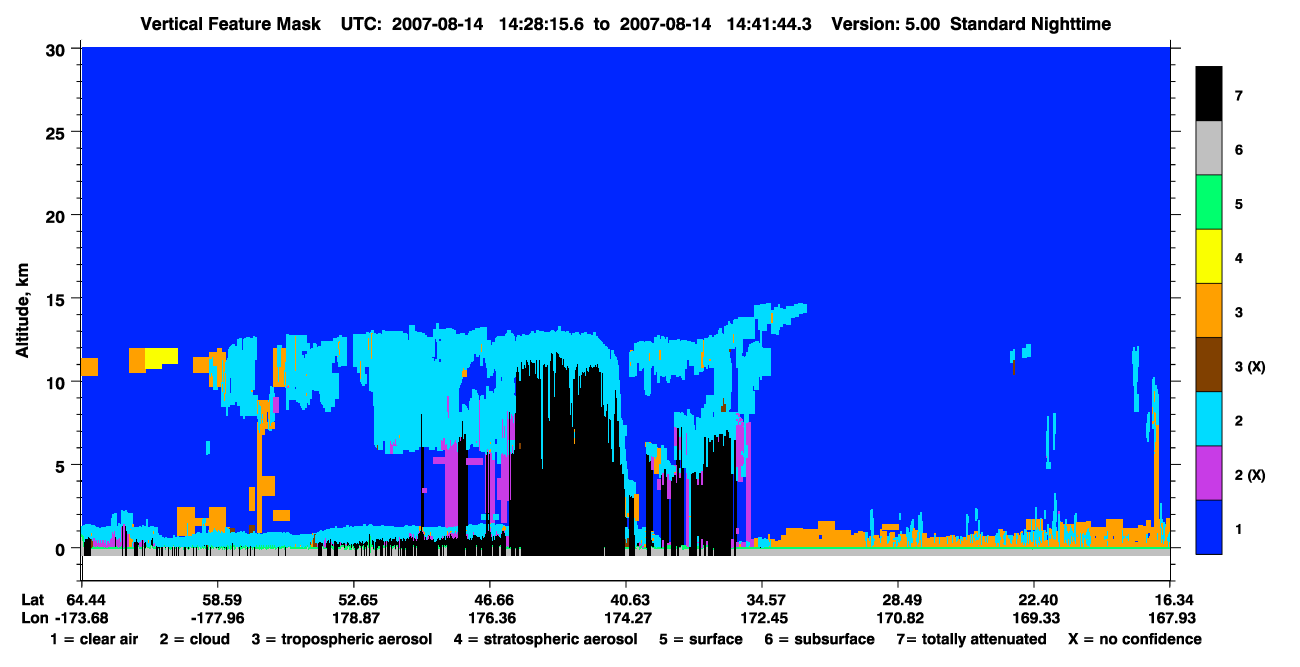
Task: Click longitude value '169.33'
Action: (1034, 618)
